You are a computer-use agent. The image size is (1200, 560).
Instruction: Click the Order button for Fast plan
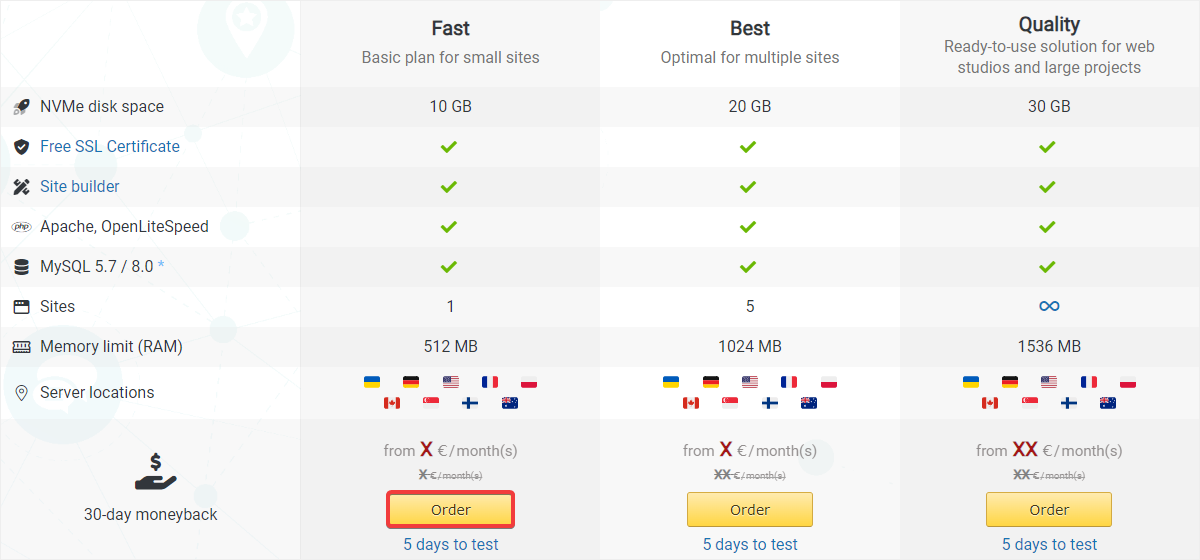click(450, 510)
